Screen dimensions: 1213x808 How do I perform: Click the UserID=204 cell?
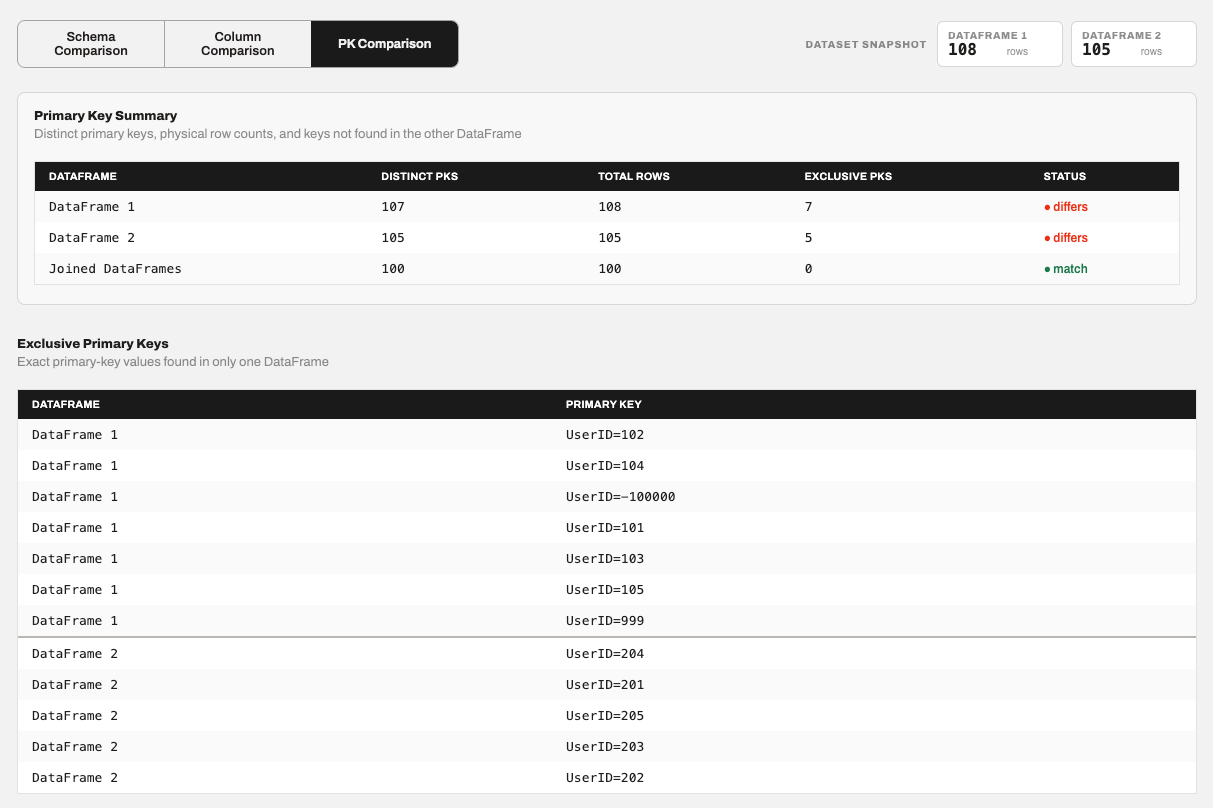pyautogui.click(x=605, y=654)
